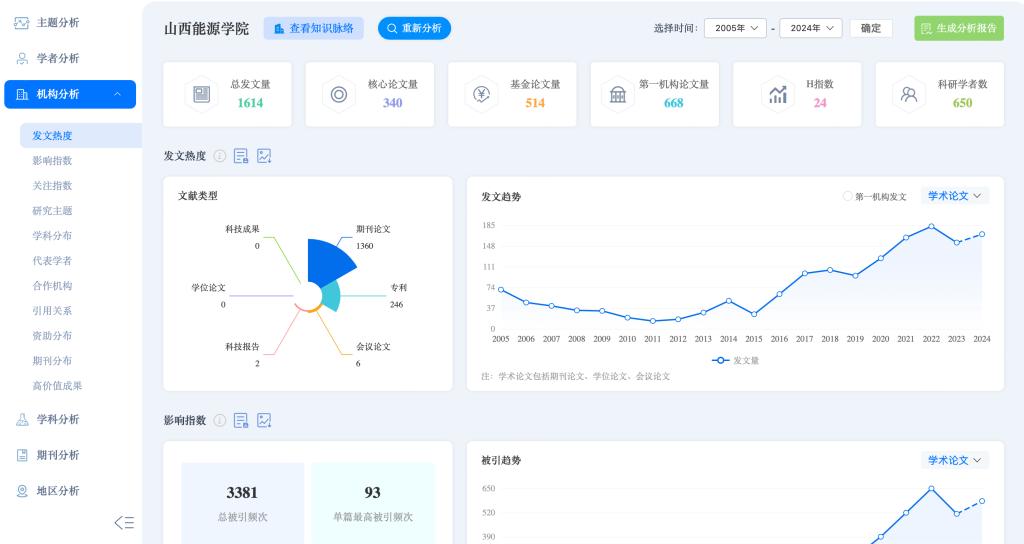
Task: Open the data table icon next to 影响指数
Action: pos(241,420)
